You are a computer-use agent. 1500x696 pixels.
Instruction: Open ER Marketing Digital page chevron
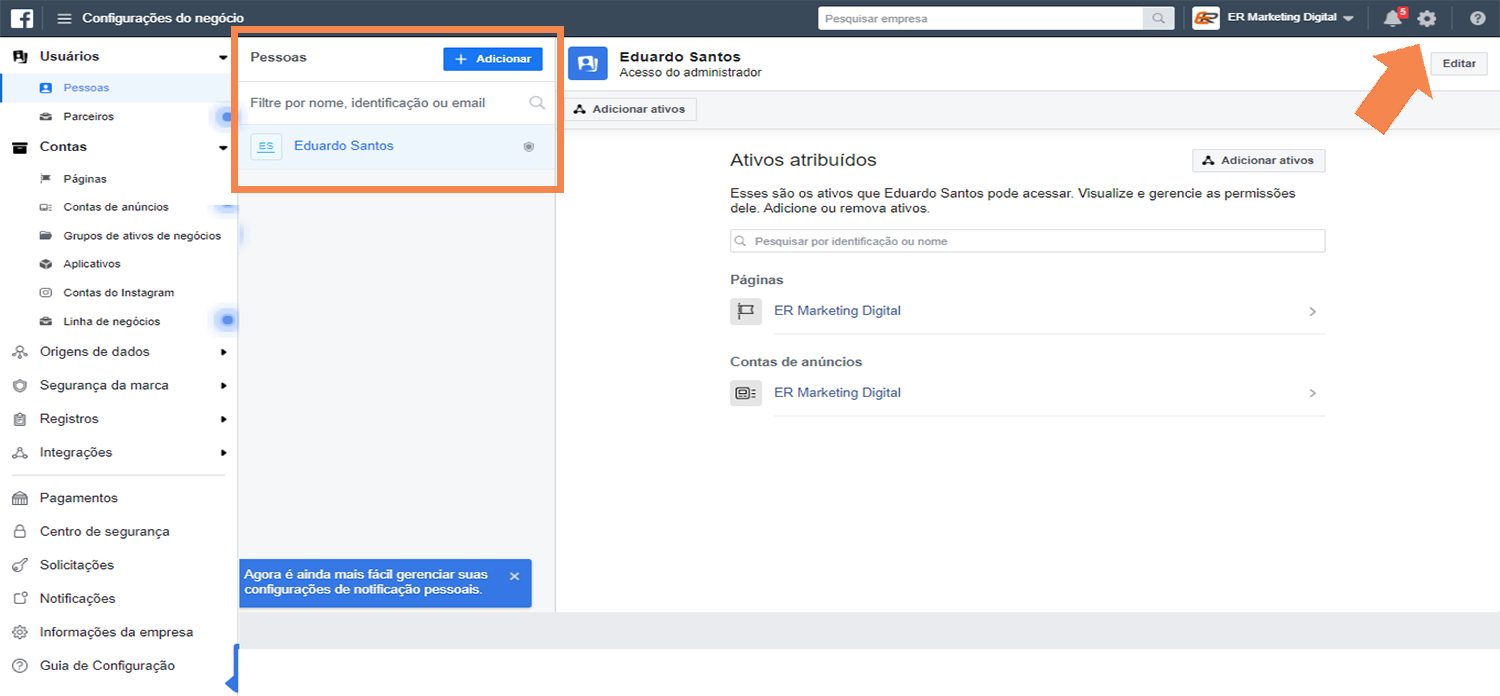point(1312,312)
